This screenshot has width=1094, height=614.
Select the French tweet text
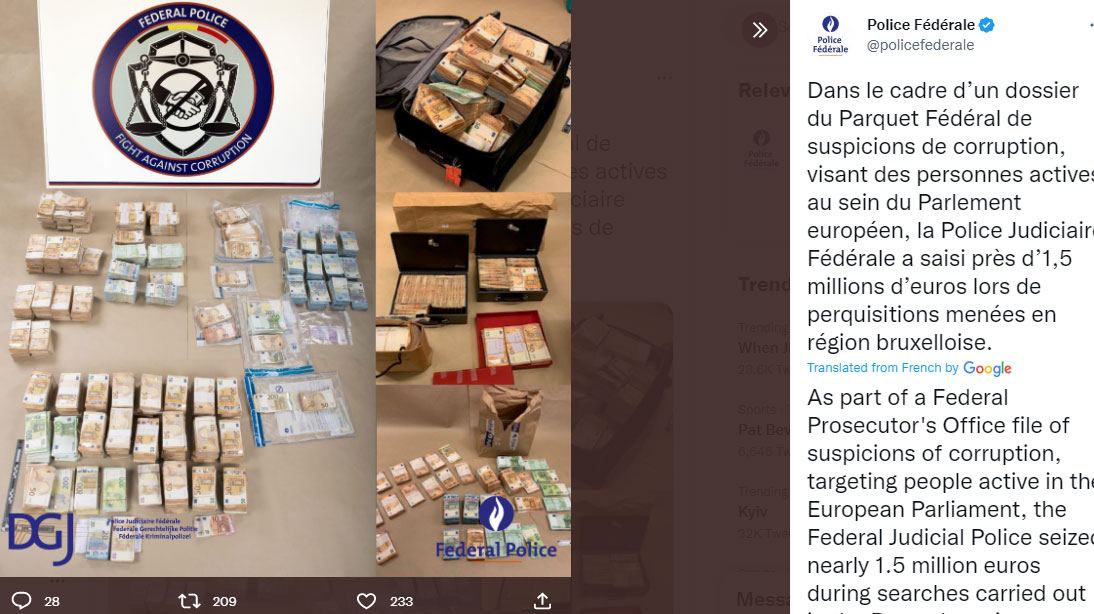click(x=950, y=216)
